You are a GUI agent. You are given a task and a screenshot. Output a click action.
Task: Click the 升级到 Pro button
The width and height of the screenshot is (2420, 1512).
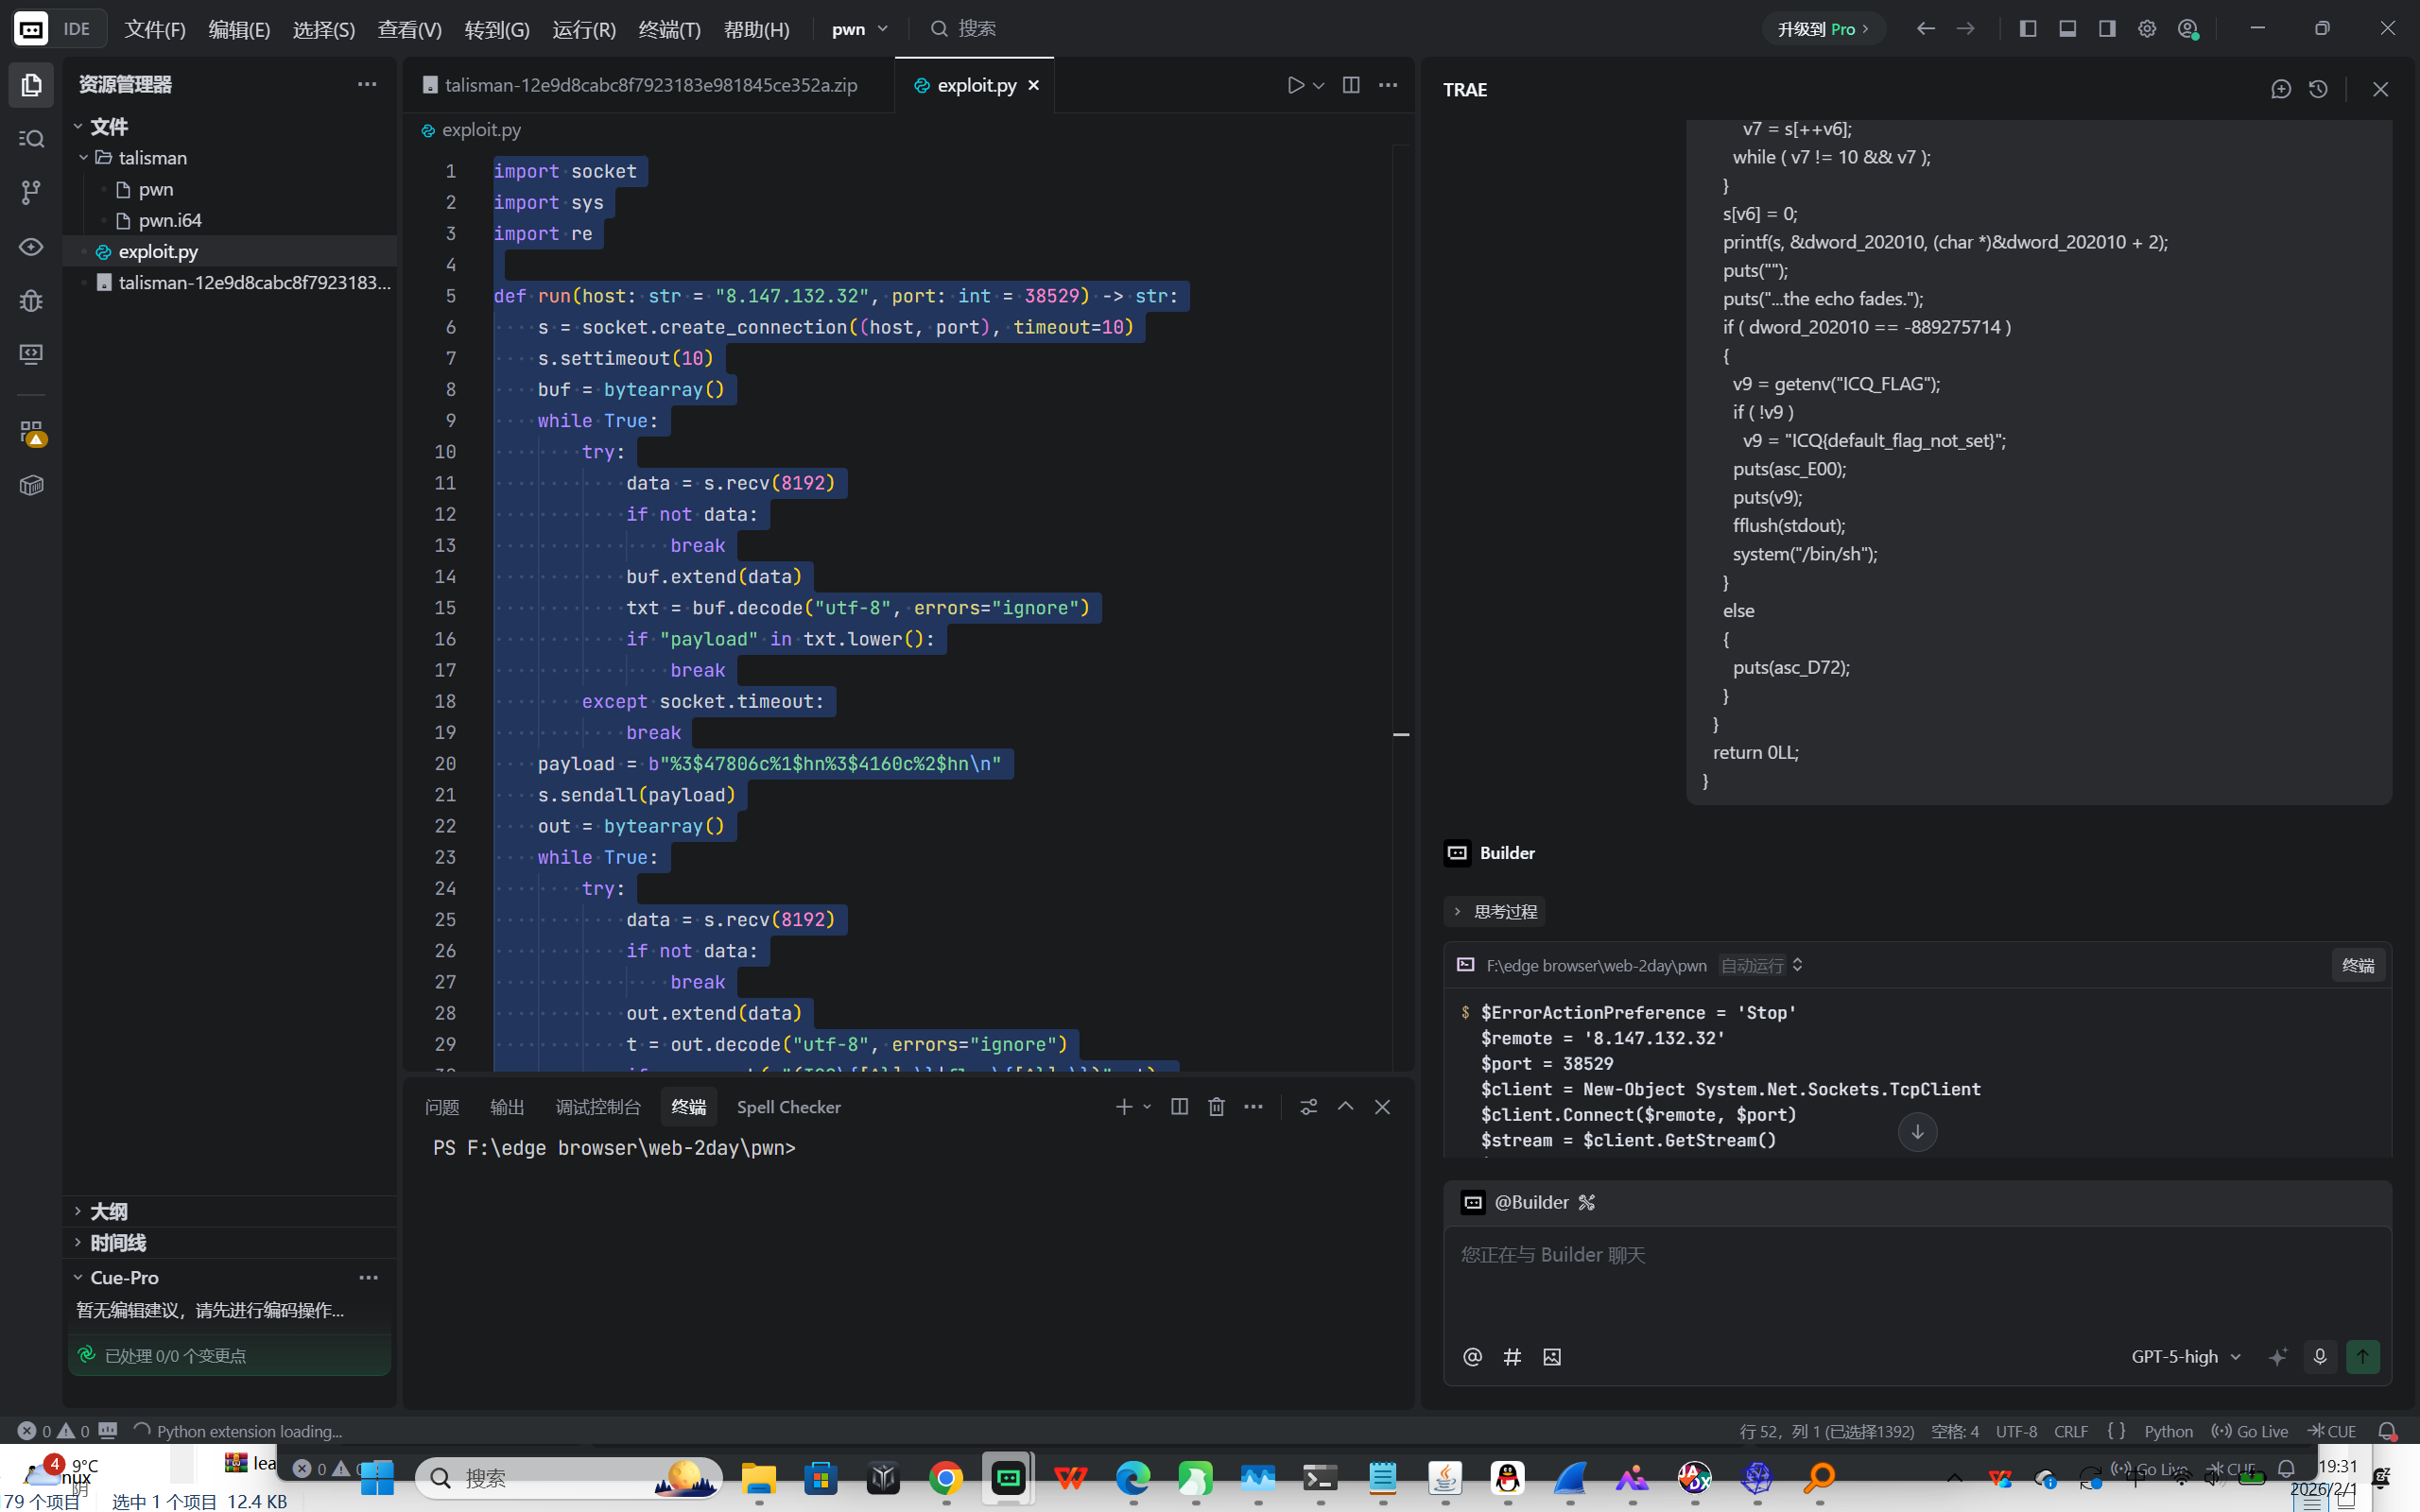(1822, 29)
